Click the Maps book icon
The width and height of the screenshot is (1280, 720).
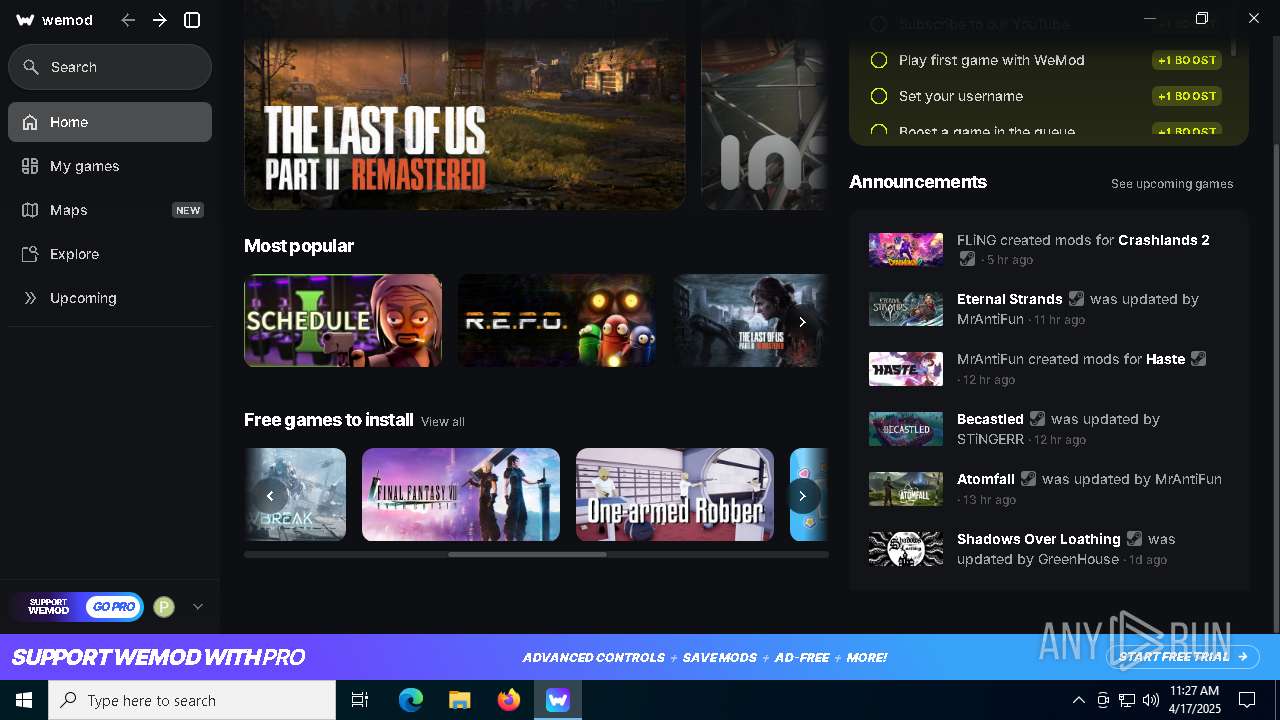coord(30,210)
